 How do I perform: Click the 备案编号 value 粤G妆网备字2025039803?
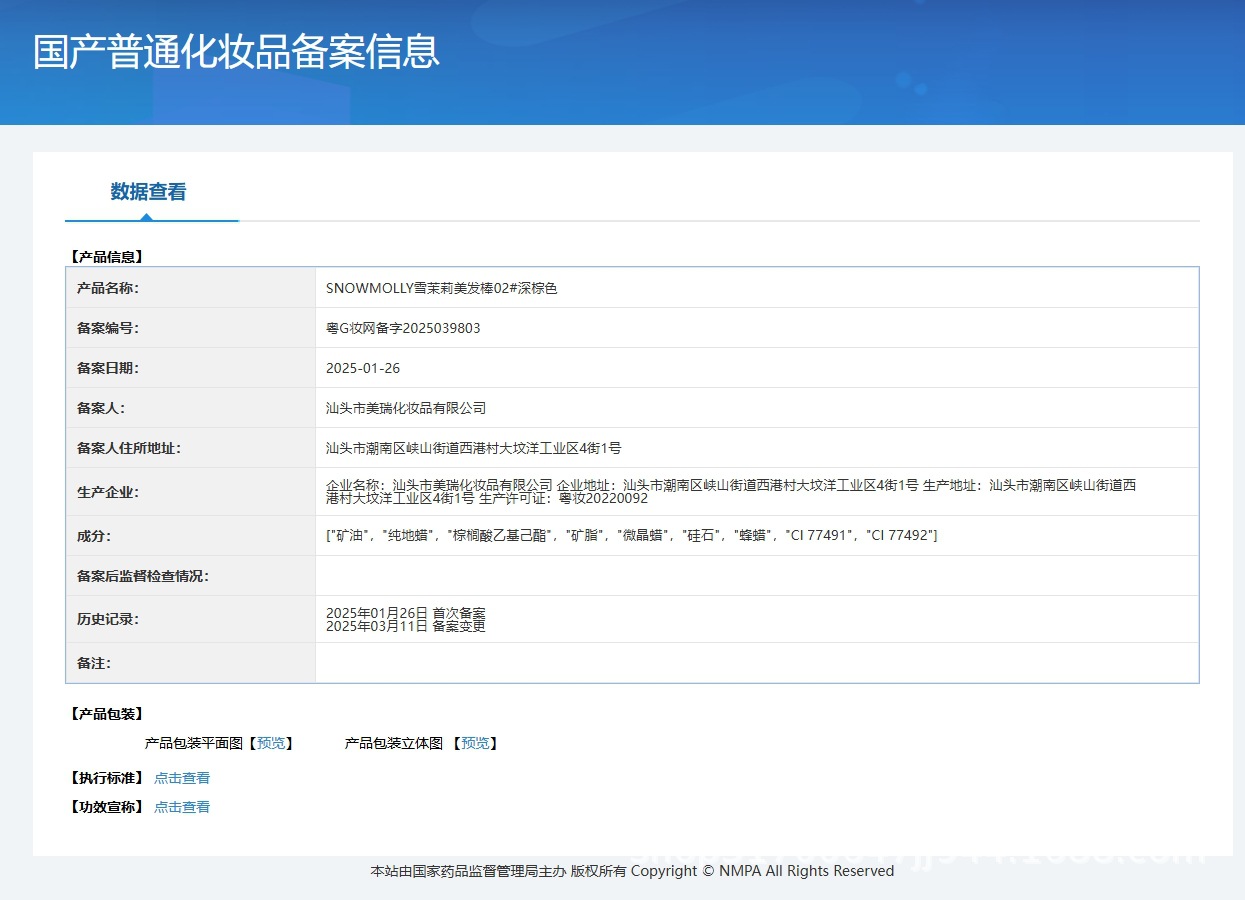403,328
